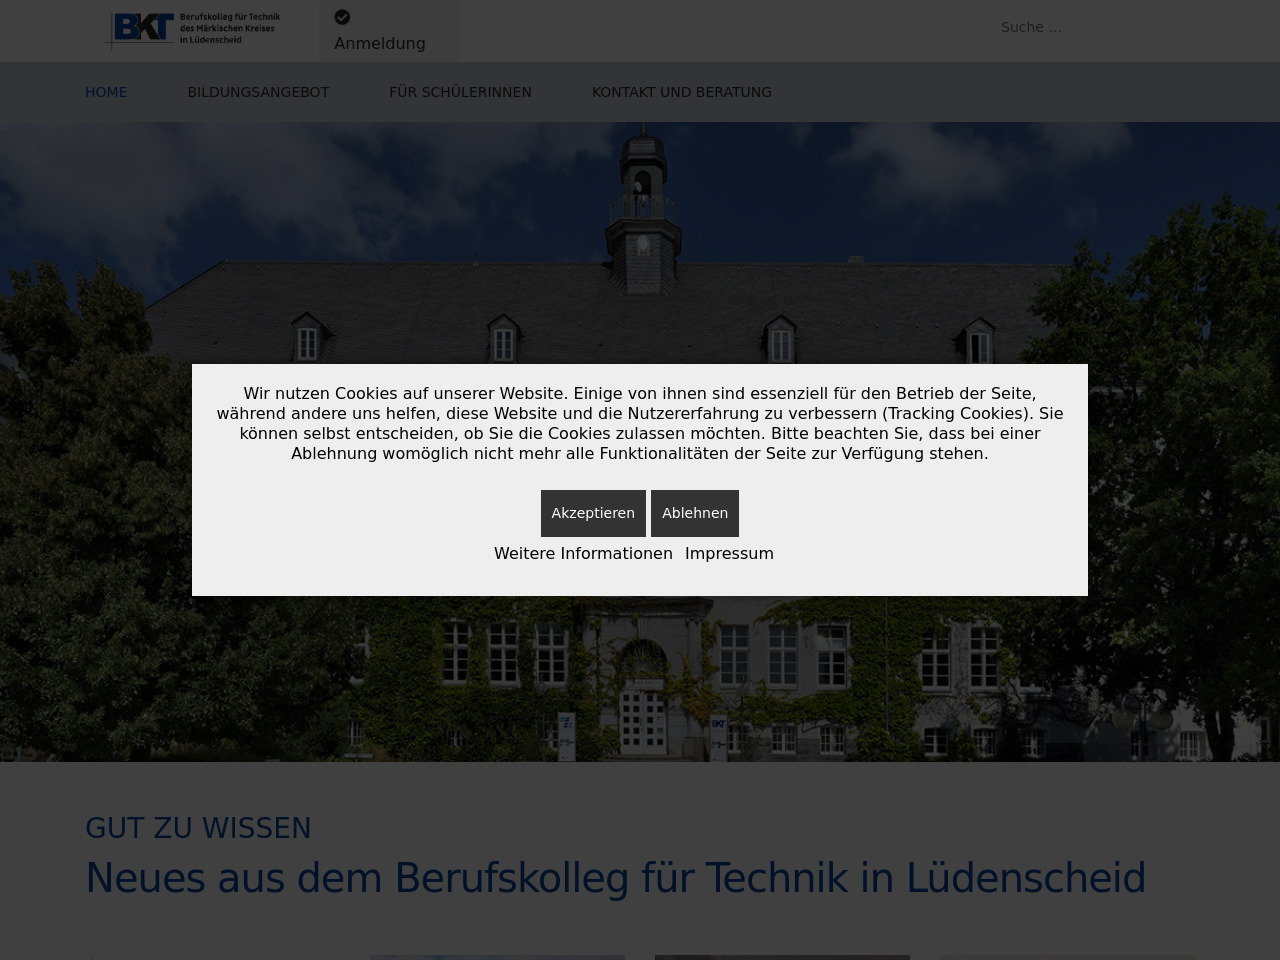Click the checkmark icon above Anmeldung
This screenshot has width=1280, height=960.
point(342,17)
